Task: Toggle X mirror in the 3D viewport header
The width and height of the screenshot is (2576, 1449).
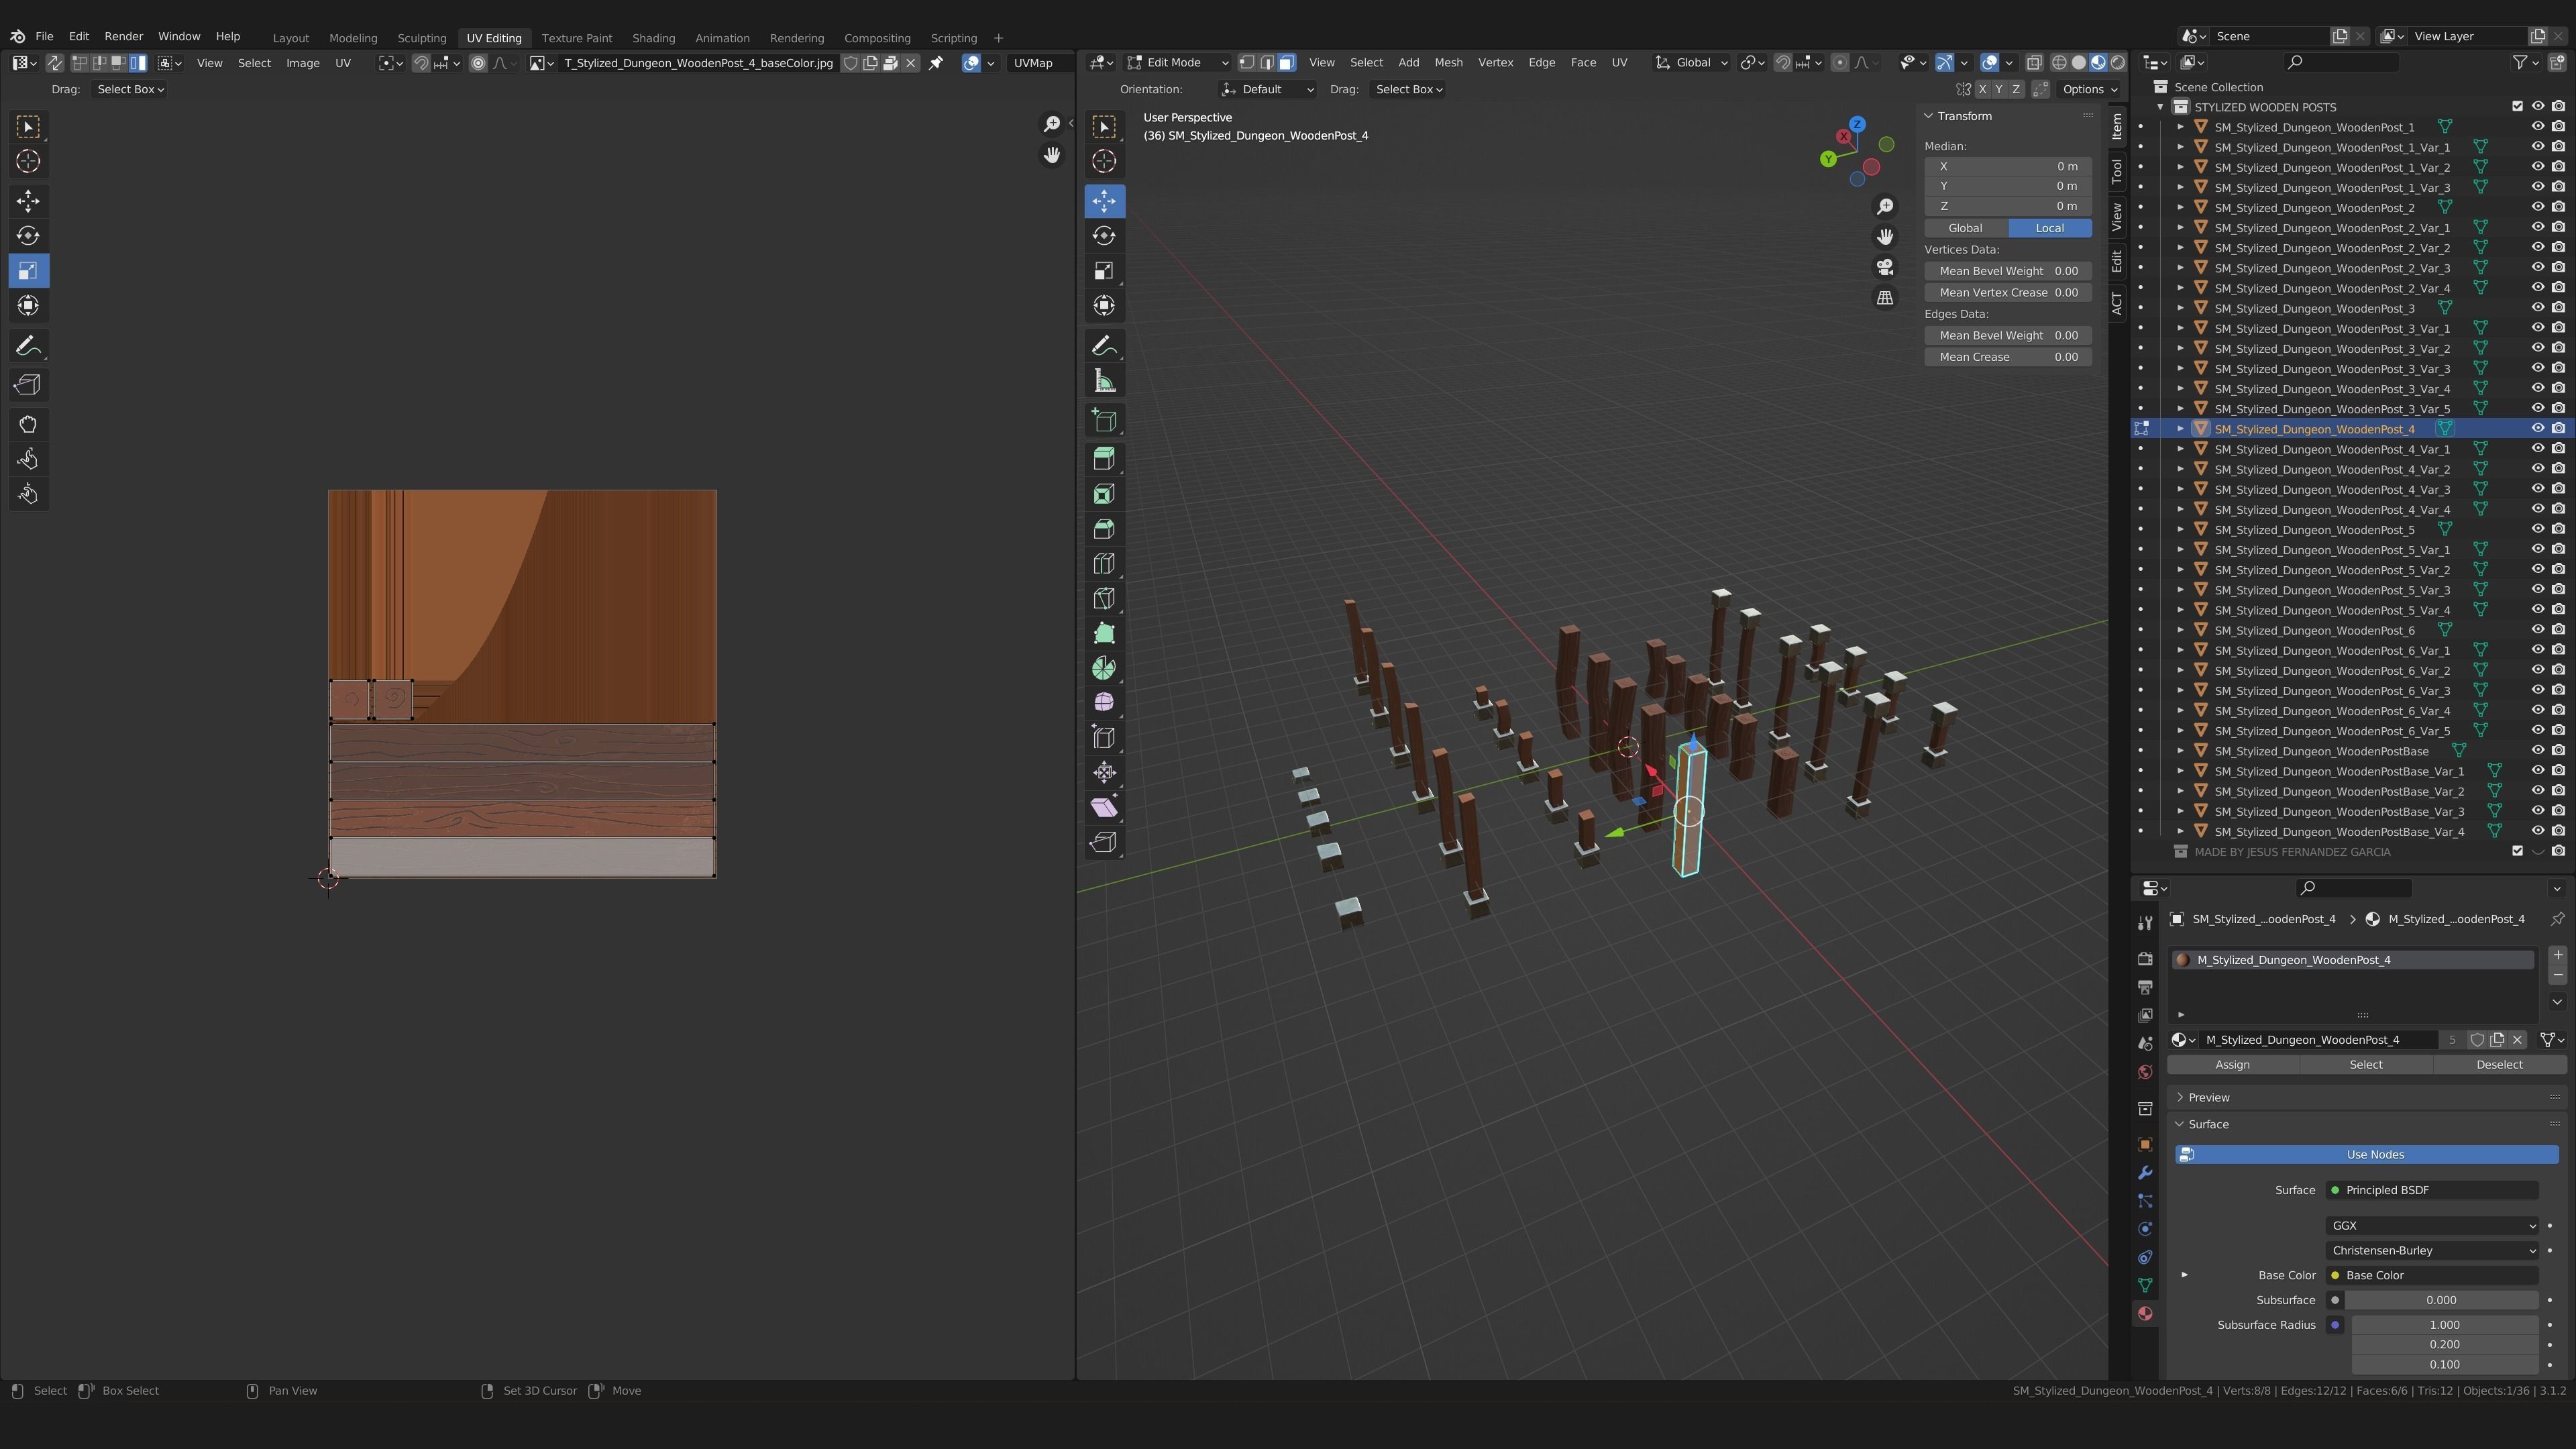Action: click(x=1982, y=89)
